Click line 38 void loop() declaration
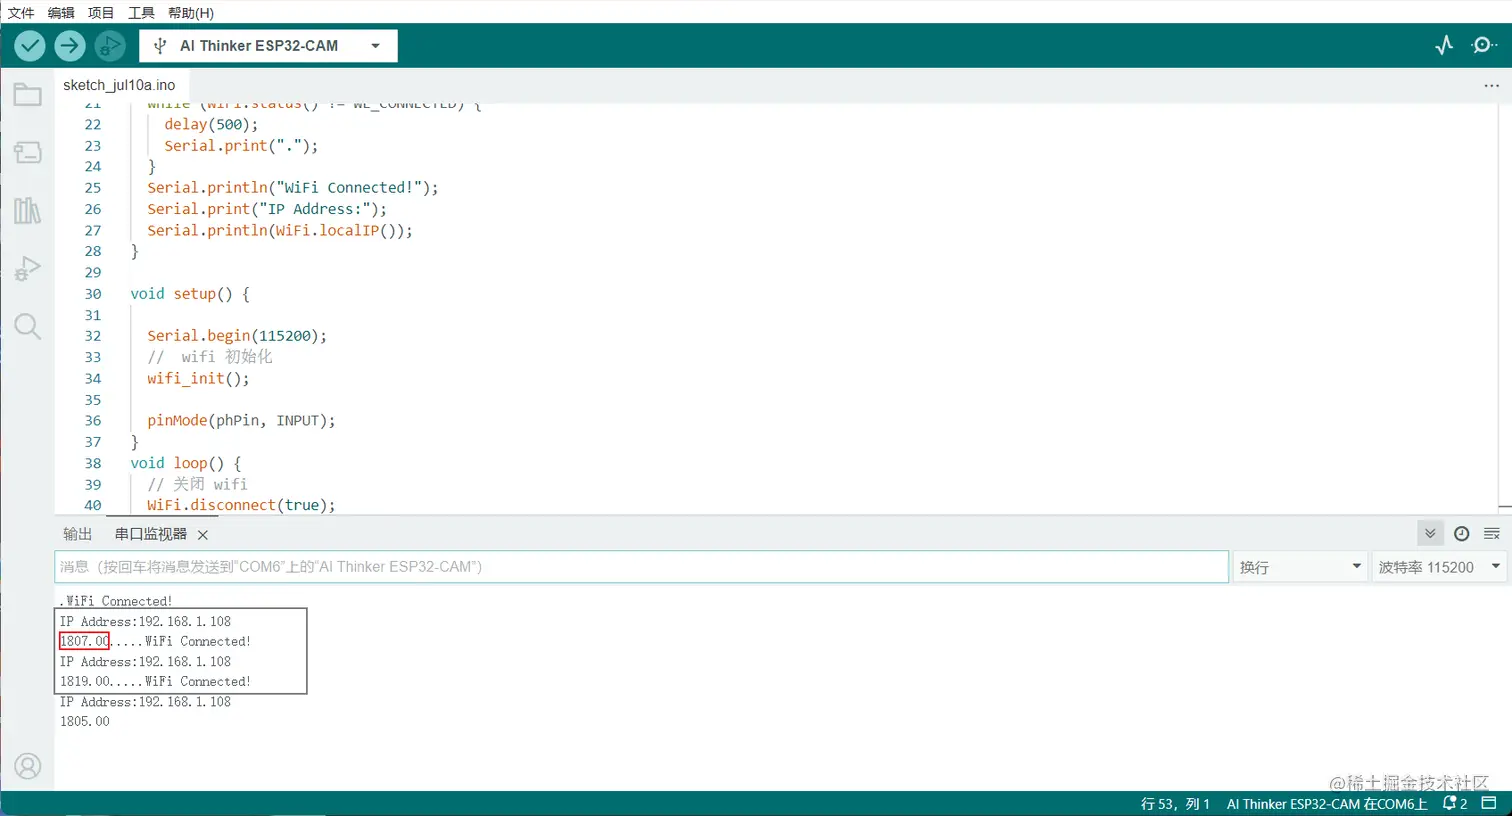The image size is (1512, 816). pyautogui.click(x=186, y=463)
